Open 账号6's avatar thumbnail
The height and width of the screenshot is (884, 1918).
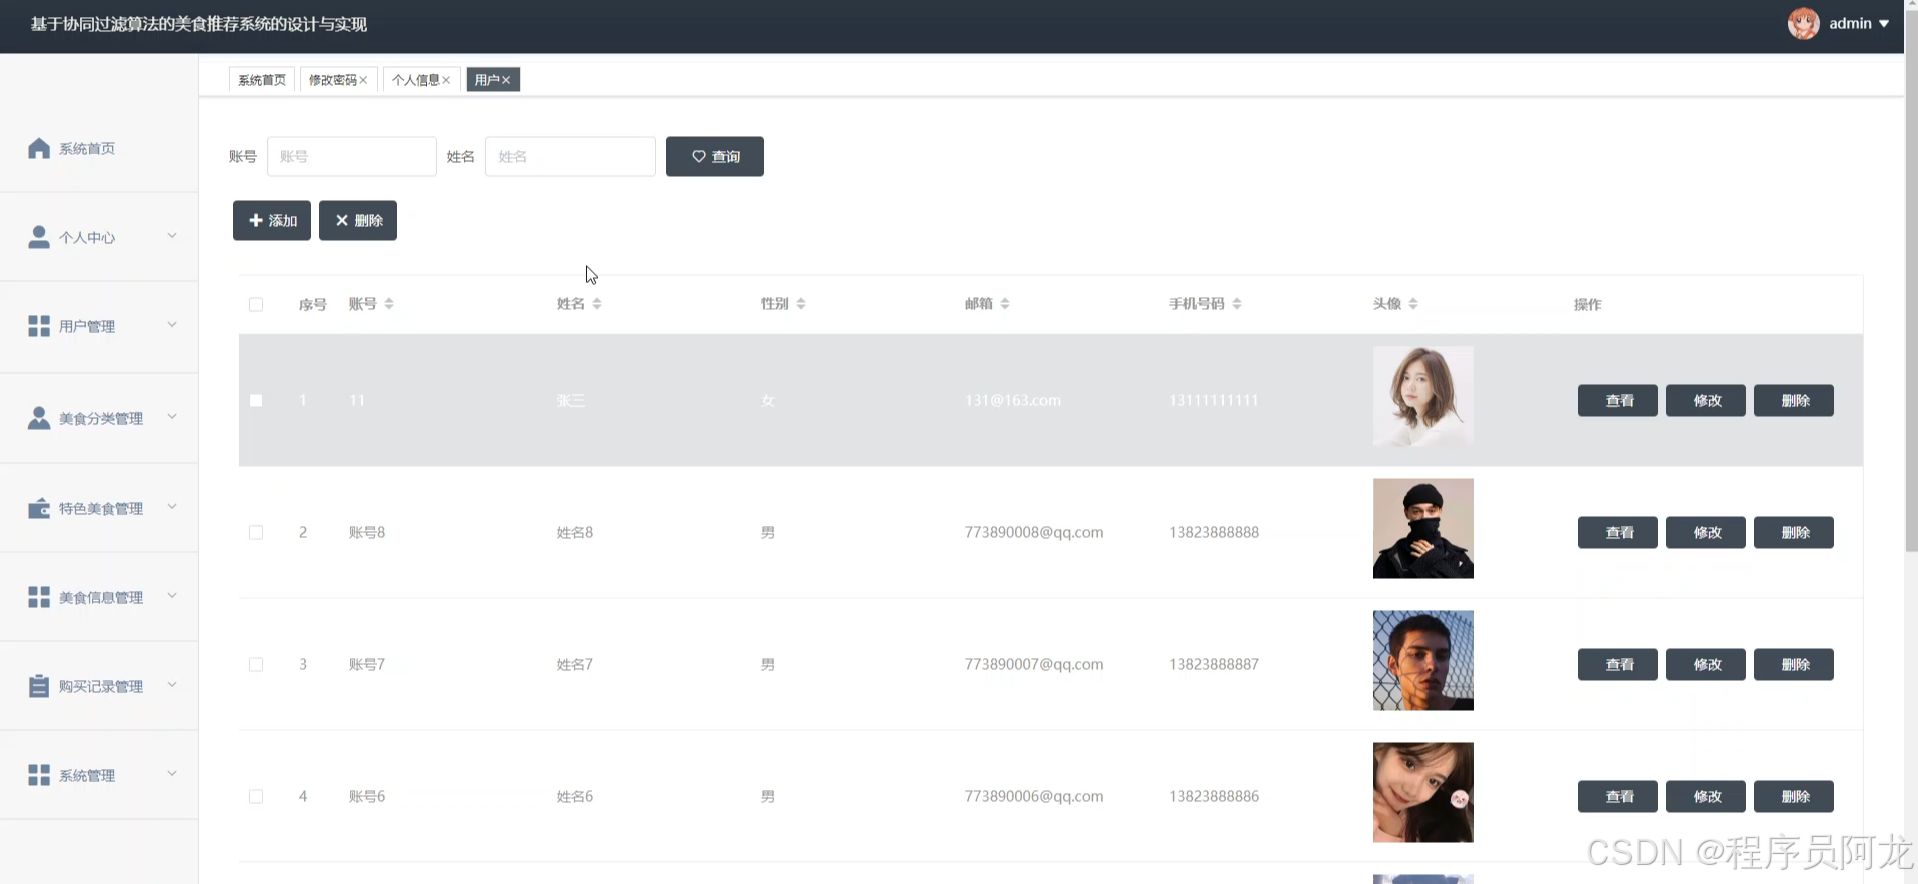tap(1423, 792)
